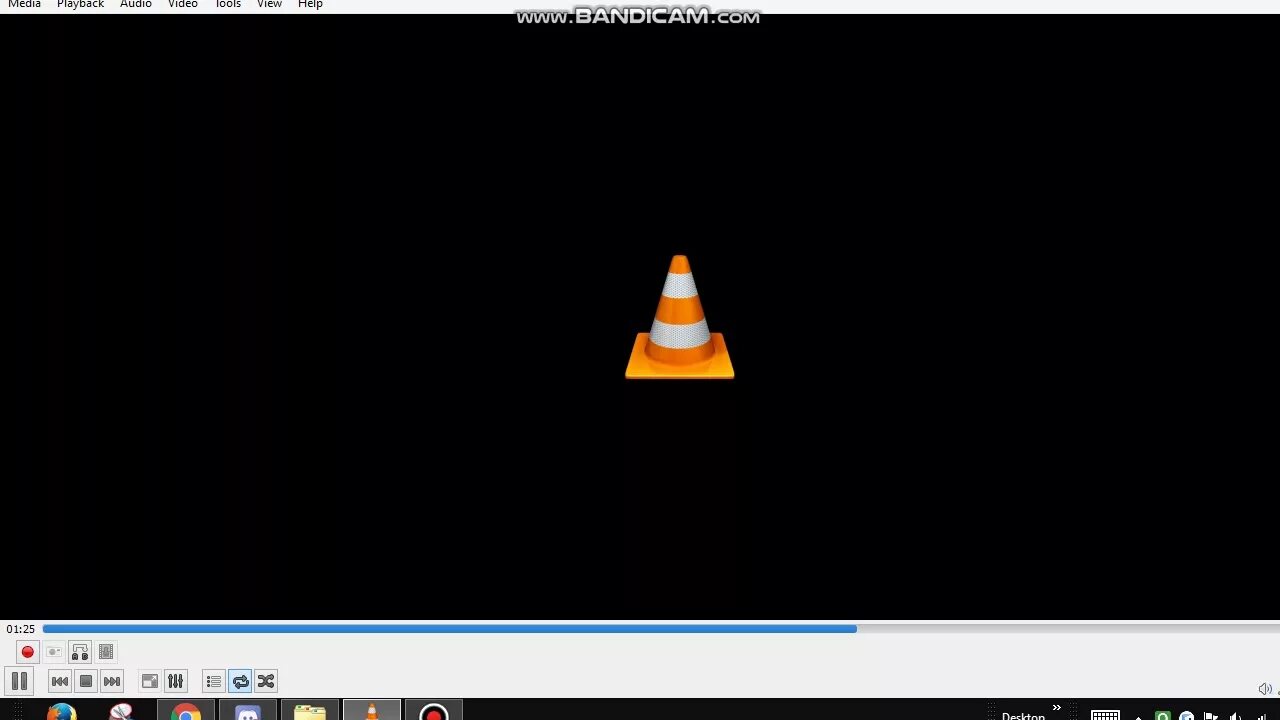This screenshot has width=1280, height=720.
Task: Skip to next media track
Action: [112, 682]
